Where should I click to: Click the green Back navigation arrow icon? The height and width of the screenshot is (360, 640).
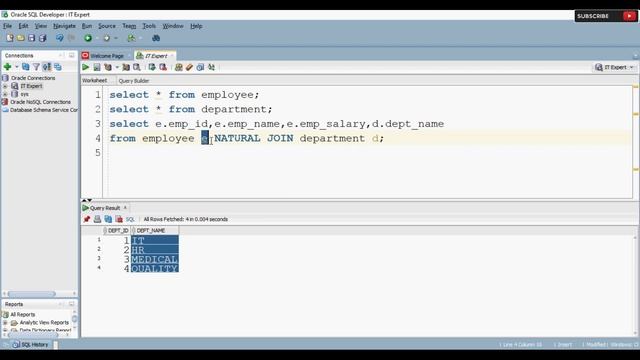pyautogui.click(x=88, y=38)
